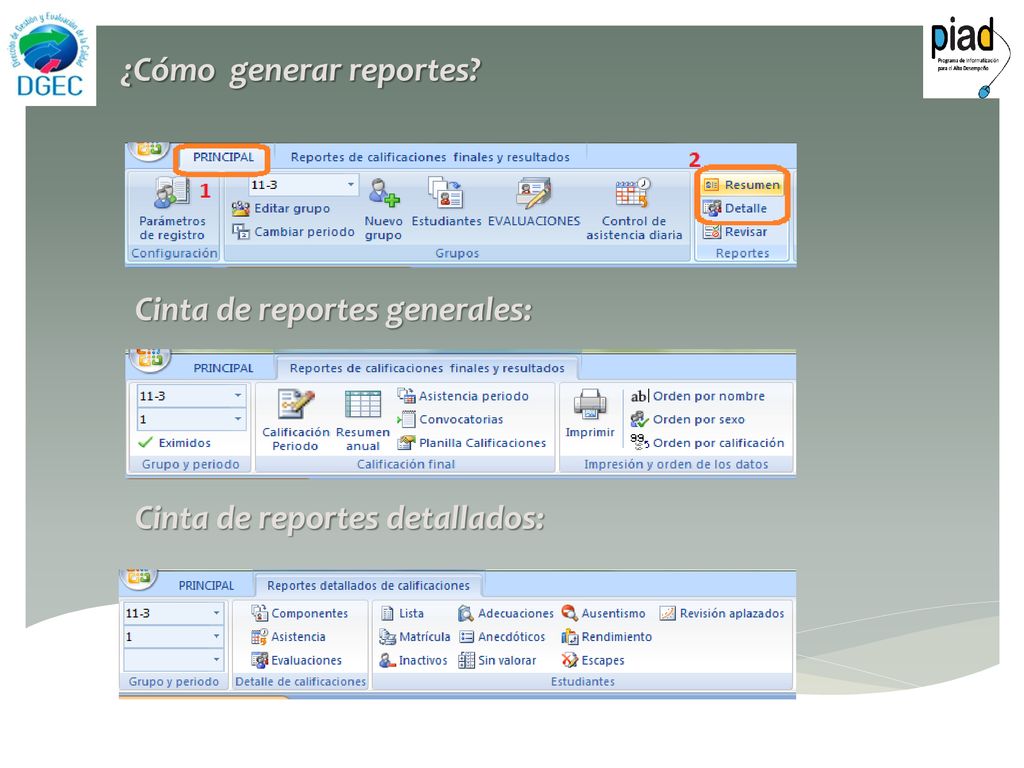Open Estudiantes in the Grupos section
Screen dimensions: 1024x768
(x=446, y=202)
